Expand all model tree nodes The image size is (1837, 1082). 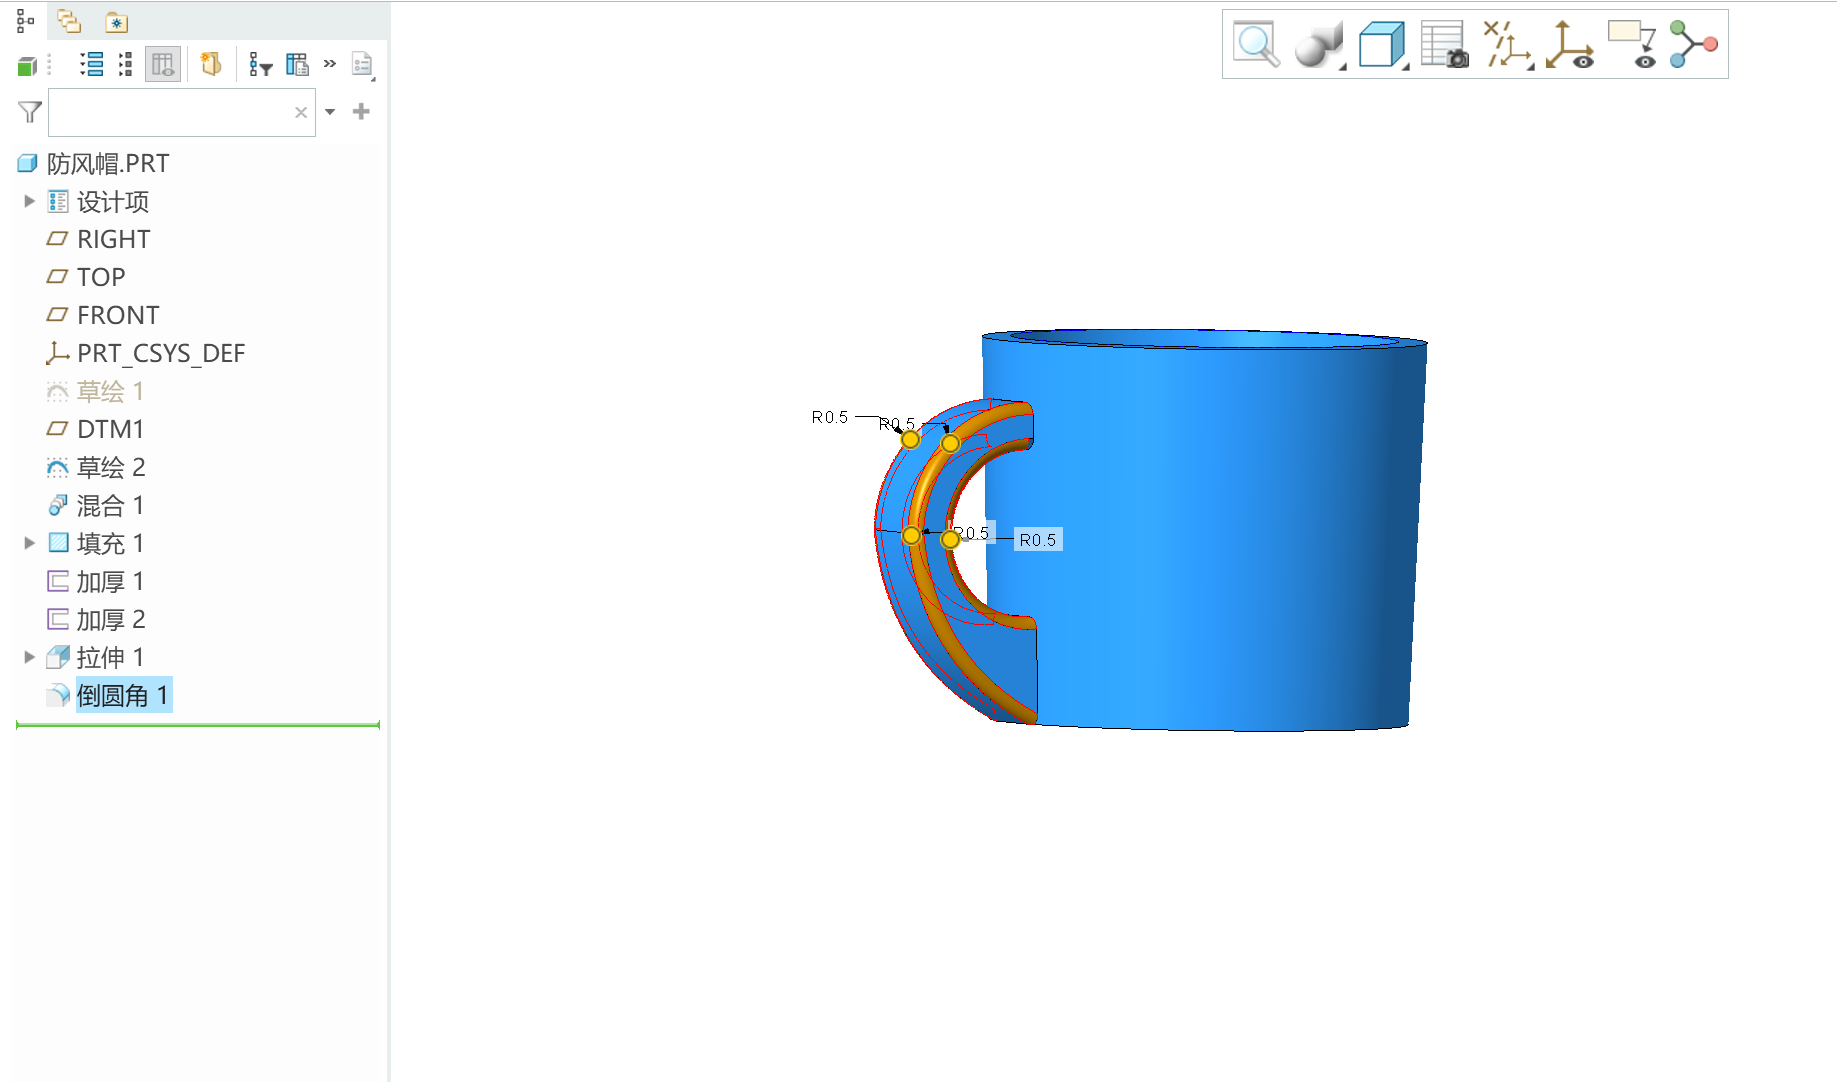pyautogui.click(x=92, y=65)
